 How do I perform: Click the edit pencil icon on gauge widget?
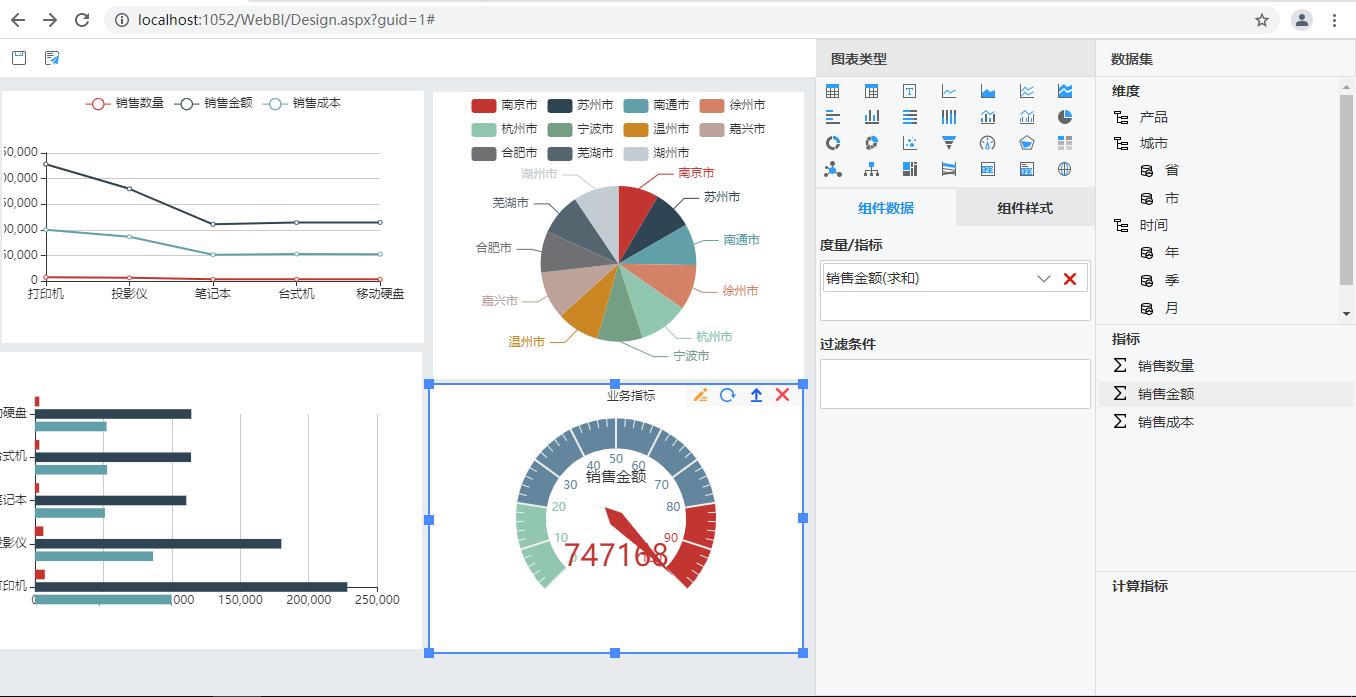700,395
